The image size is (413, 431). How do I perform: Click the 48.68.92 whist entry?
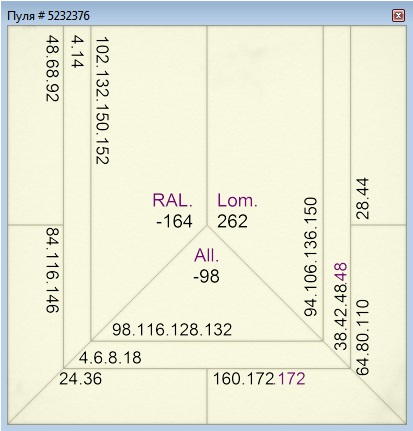(52, 68)
